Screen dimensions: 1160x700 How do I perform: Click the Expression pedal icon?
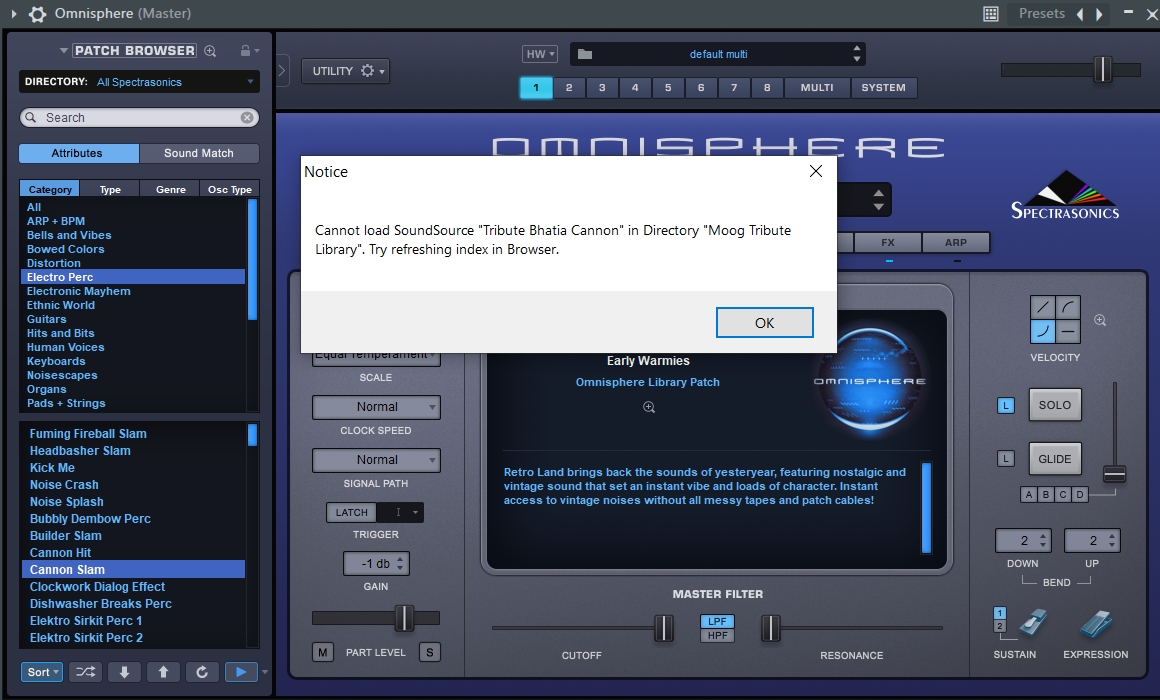point(1095,624)
